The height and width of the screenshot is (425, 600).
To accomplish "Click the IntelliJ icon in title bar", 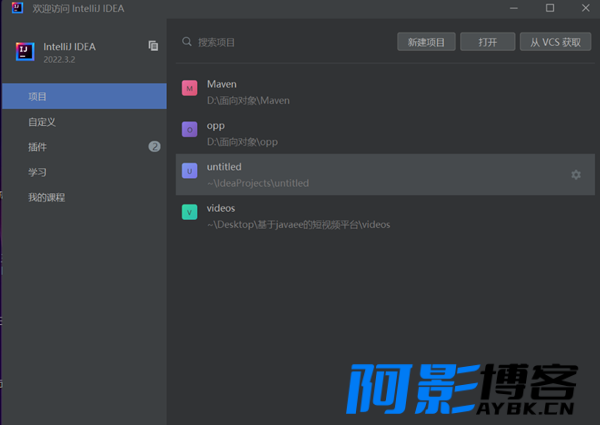I will [x=17, y=8].
